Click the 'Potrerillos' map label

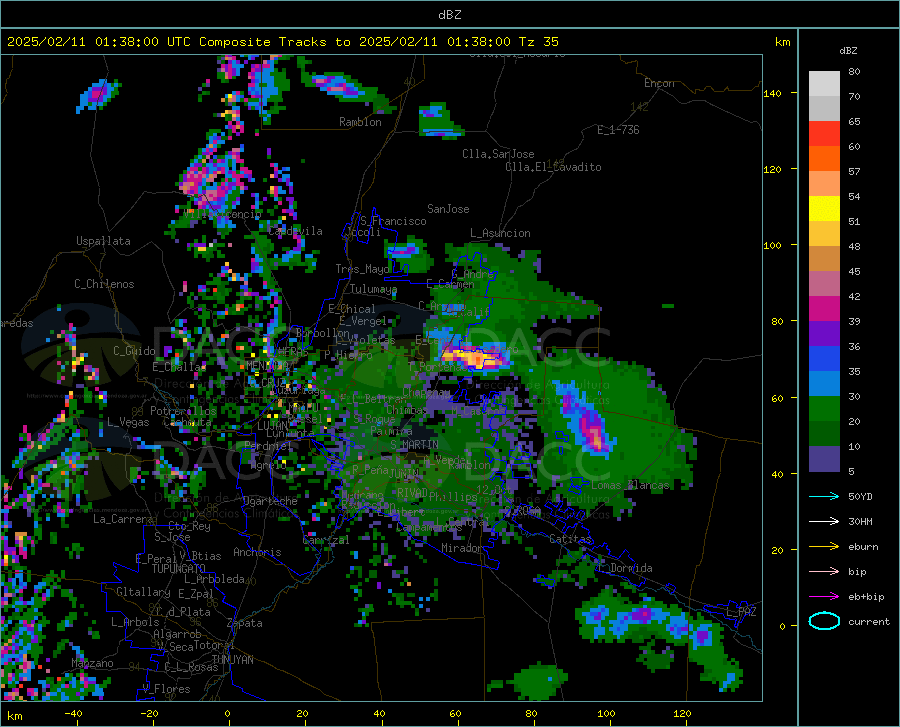(x=183, y=411)
